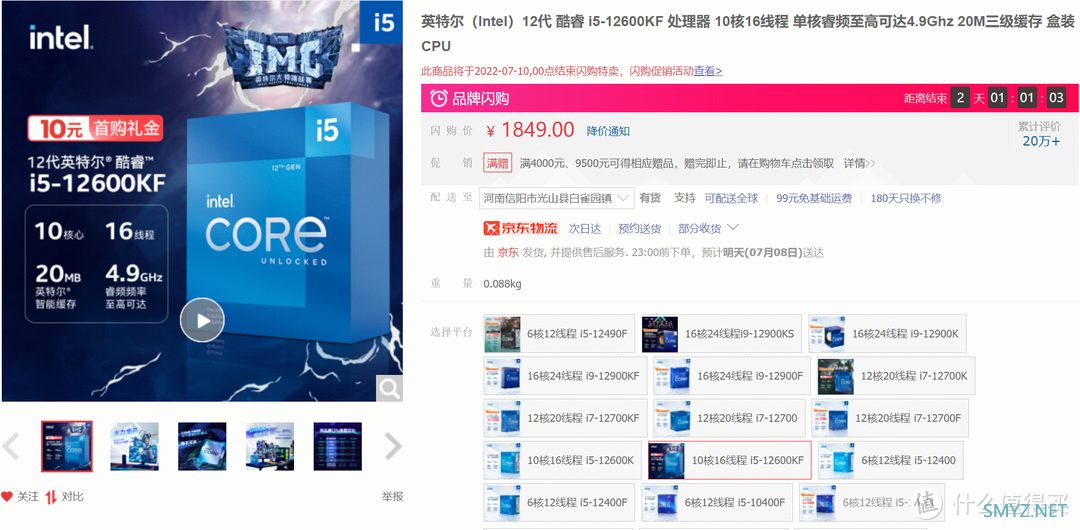Click the 满赠 promotion tag
Viewport: 1080px width, 530px height.
click(x=498, y=163)
